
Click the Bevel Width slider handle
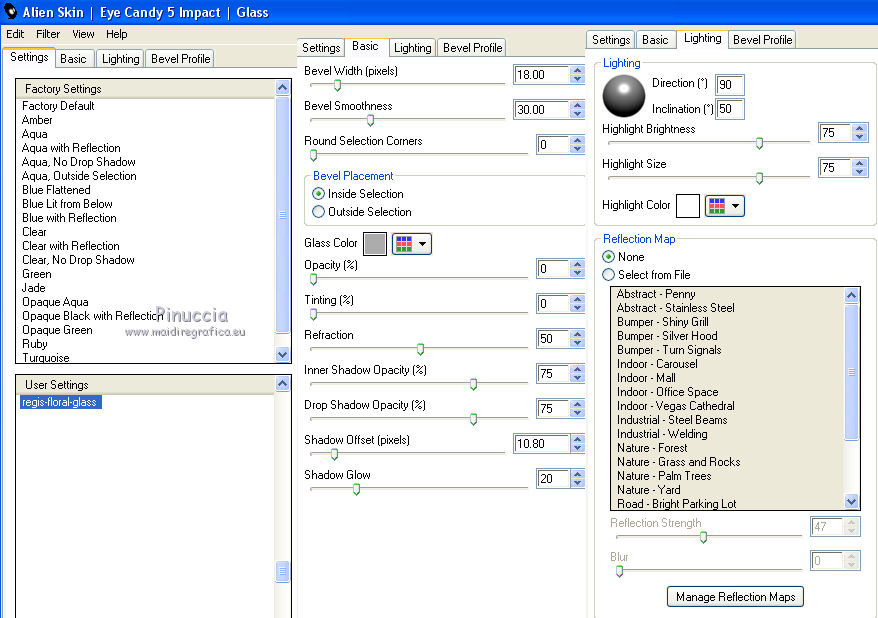click(337, 85)
